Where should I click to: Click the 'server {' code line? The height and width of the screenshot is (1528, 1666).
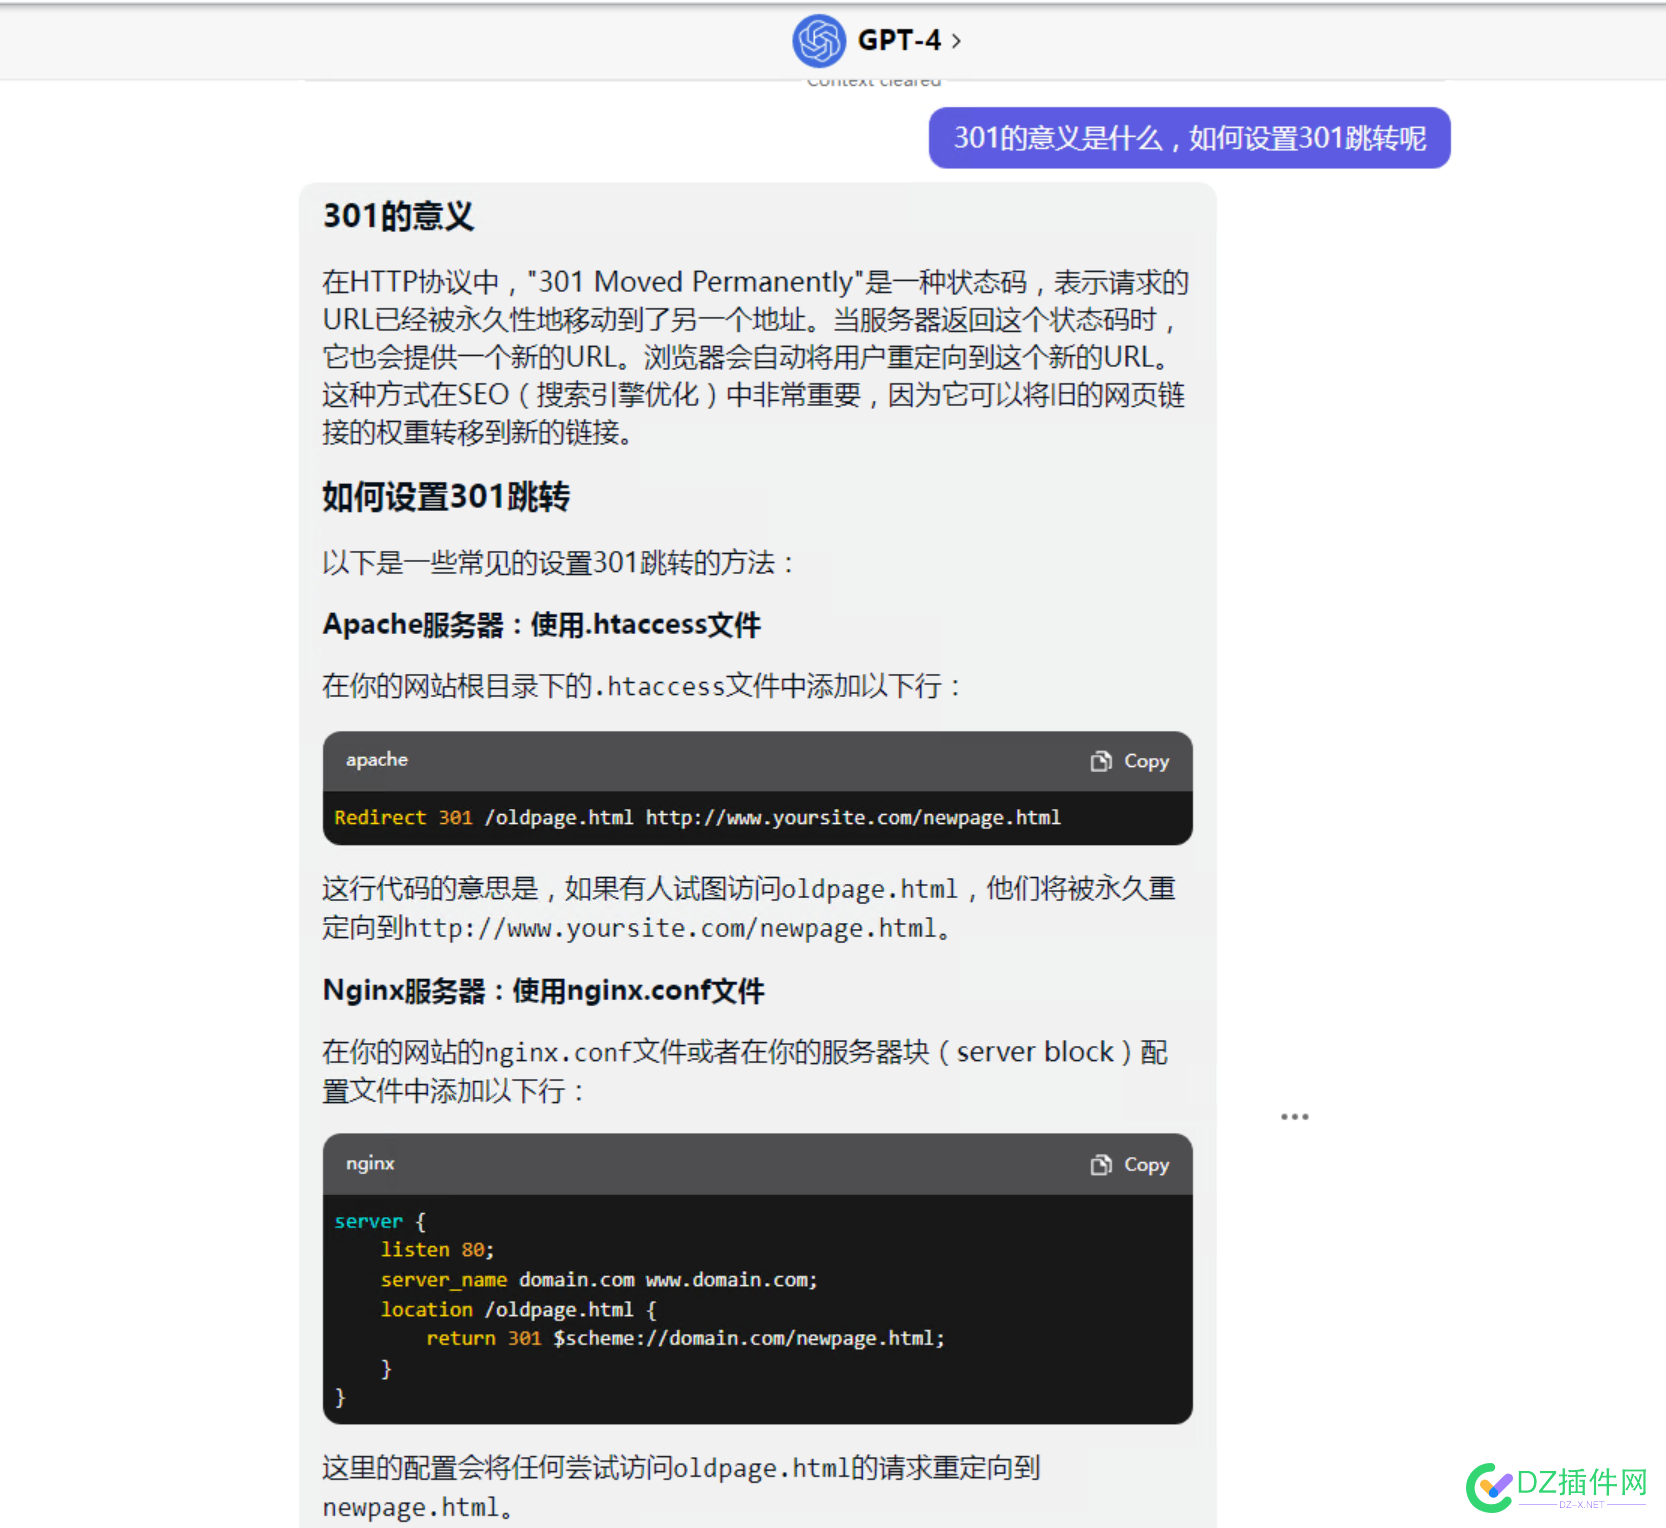[380, 1221]
